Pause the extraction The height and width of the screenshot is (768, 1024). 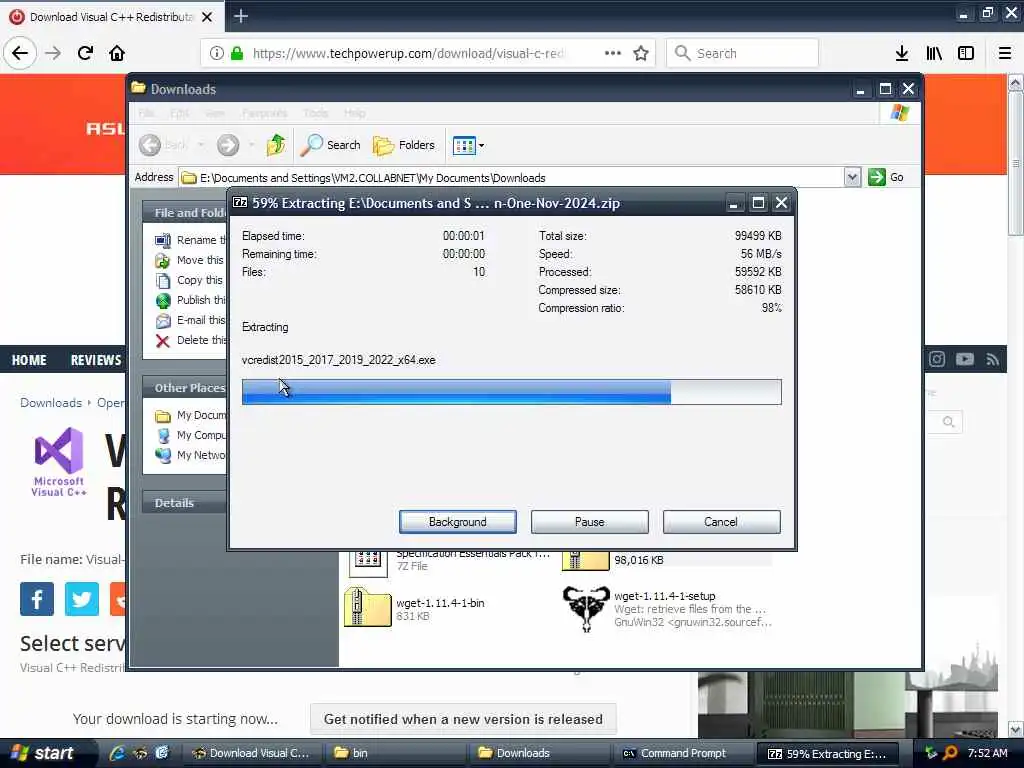pos(589,522)
